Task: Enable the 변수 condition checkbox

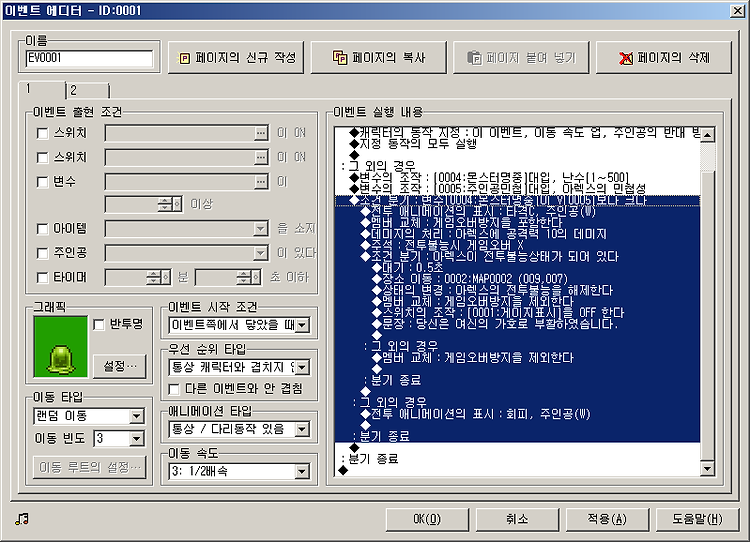Action: coord(43,182)
